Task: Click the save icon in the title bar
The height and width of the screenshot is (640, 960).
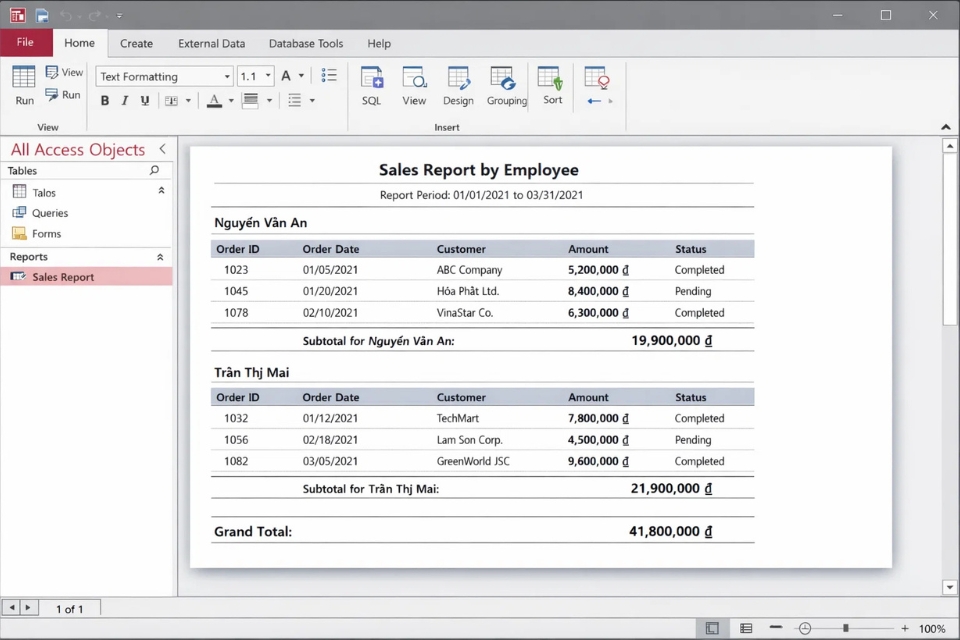Action: point(42,15)
